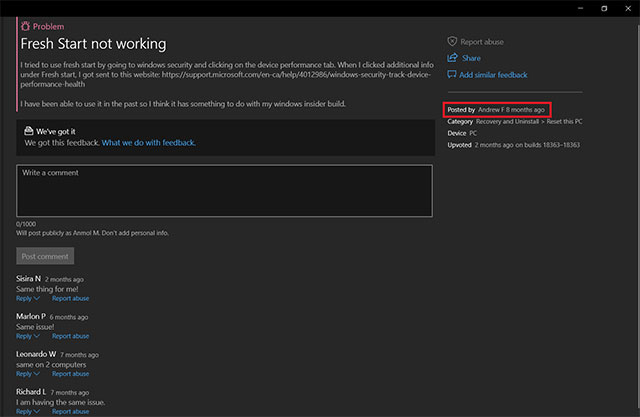This screenshot has width=640, height=417.
Task: Click the Share icon
Action: pyautogui.click(x=452, y=58)
